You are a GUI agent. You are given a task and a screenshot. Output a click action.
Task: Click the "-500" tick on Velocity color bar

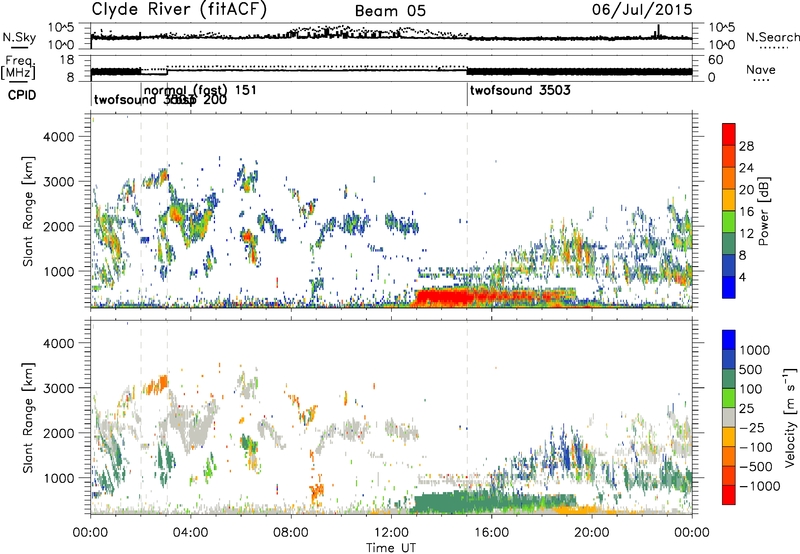[756, 467]
